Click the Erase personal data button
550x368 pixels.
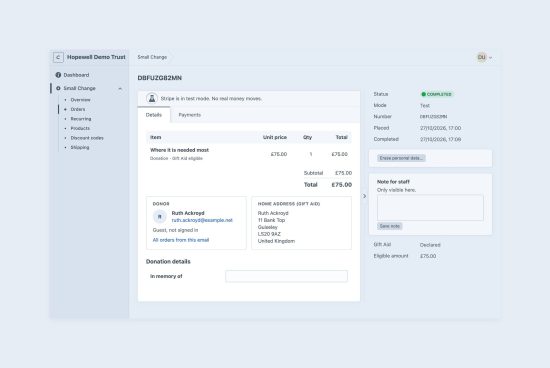(x=401, y=158)
